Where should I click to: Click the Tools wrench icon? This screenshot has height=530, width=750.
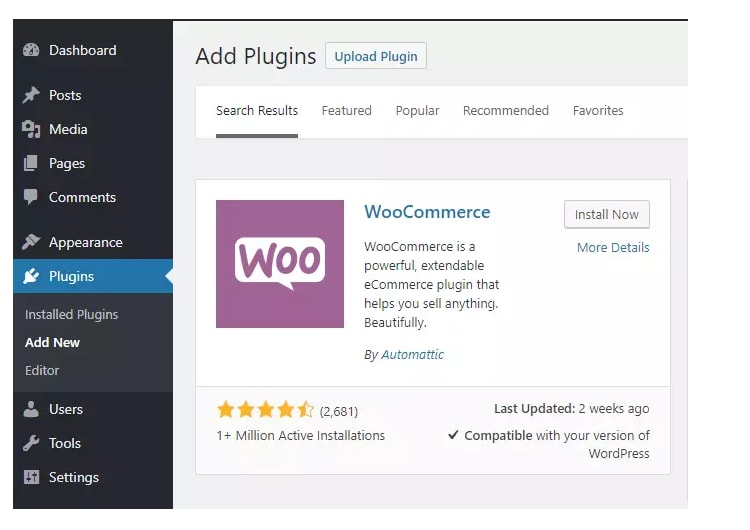tap(31, 443)
